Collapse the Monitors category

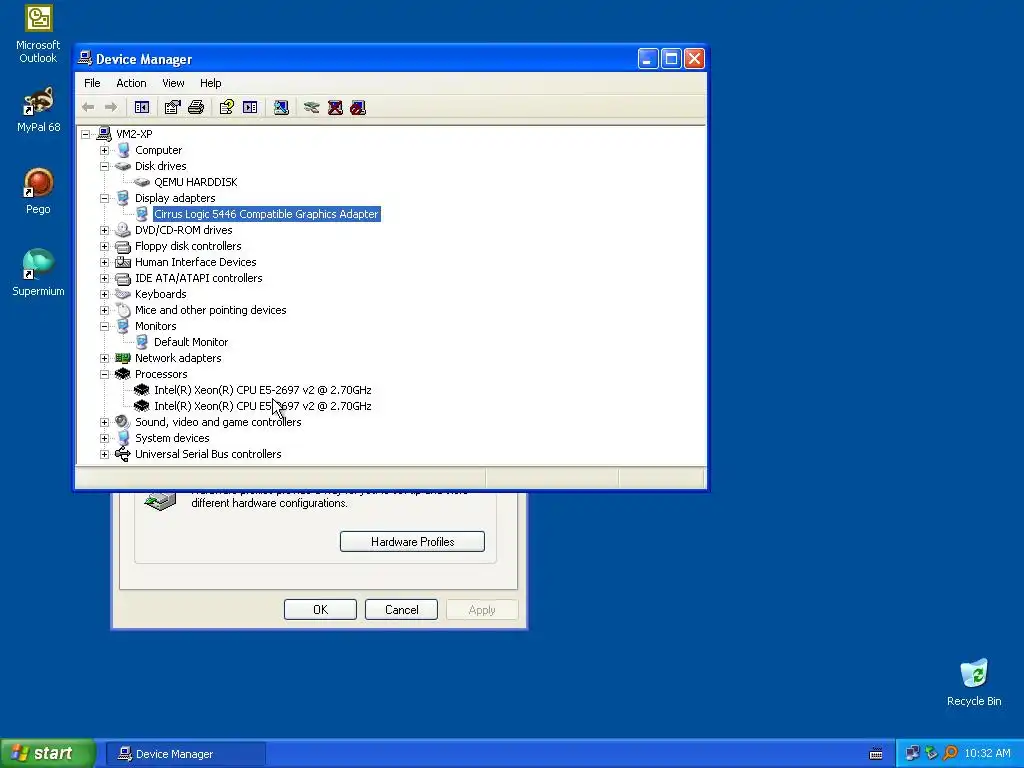click(104, 327)
